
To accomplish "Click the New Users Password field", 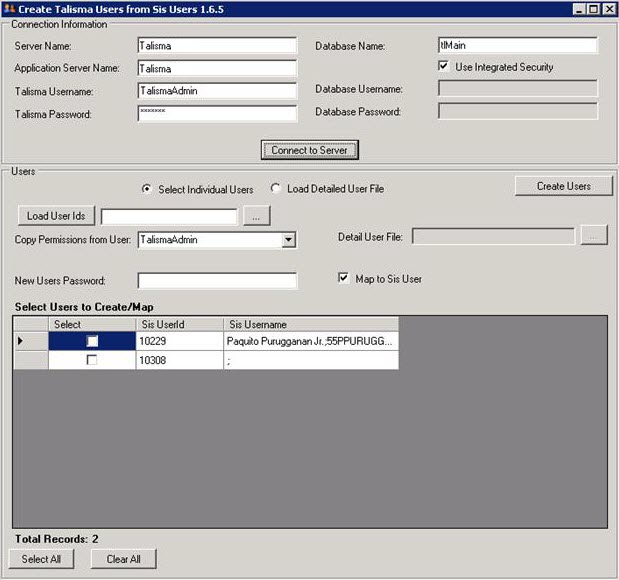I will 217,281.
